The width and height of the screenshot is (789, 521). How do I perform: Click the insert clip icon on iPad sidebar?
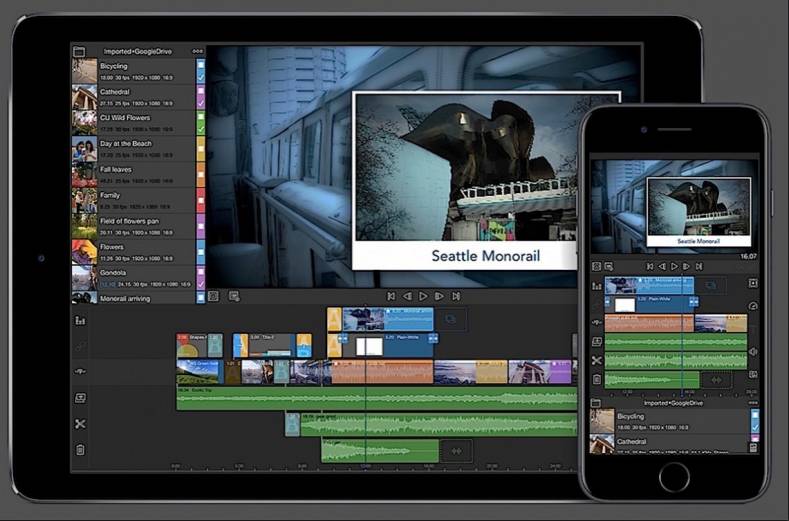click(x=80, y=371)
